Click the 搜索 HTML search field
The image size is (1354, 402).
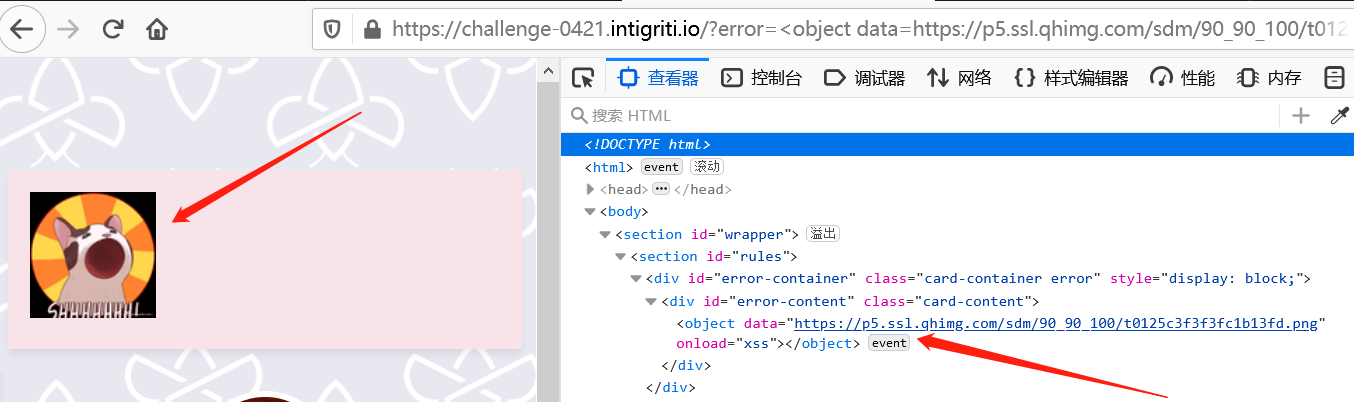tap(920, 116)
